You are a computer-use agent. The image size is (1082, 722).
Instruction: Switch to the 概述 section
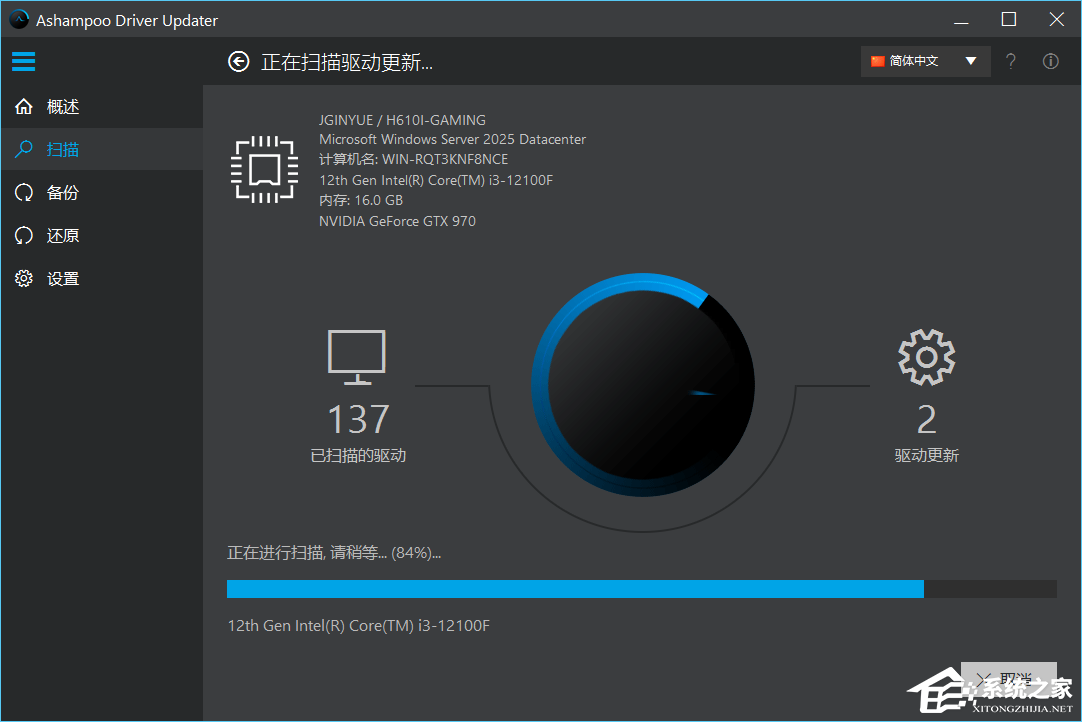pos(62,106)
